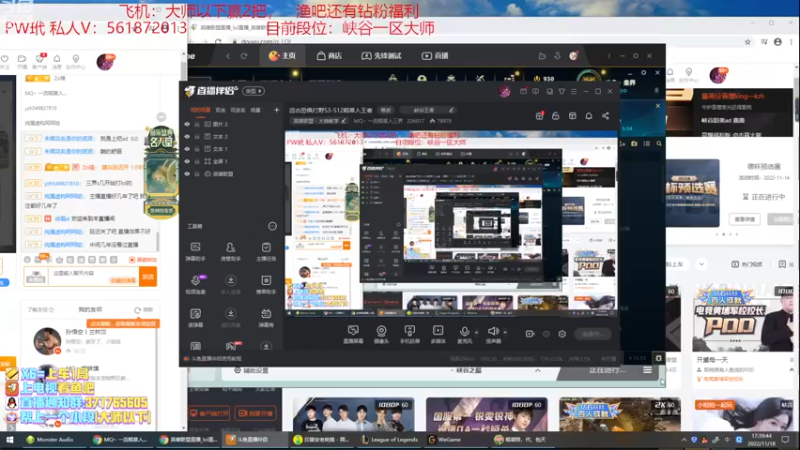Viewport: 800px width, 450px height.
Task: Open the 榜单助手 tool
Action: pyautogui.click(x=266, y=285)
